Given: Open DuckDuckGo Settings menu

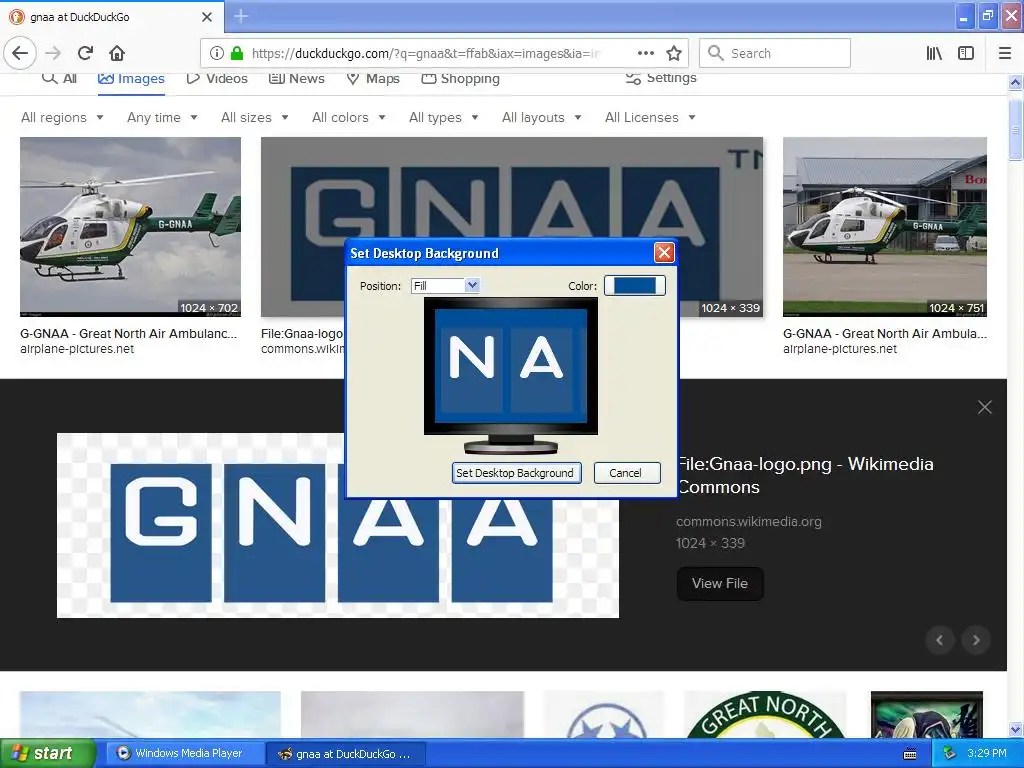Looking at the screenshot, I should tap(661, 78).
